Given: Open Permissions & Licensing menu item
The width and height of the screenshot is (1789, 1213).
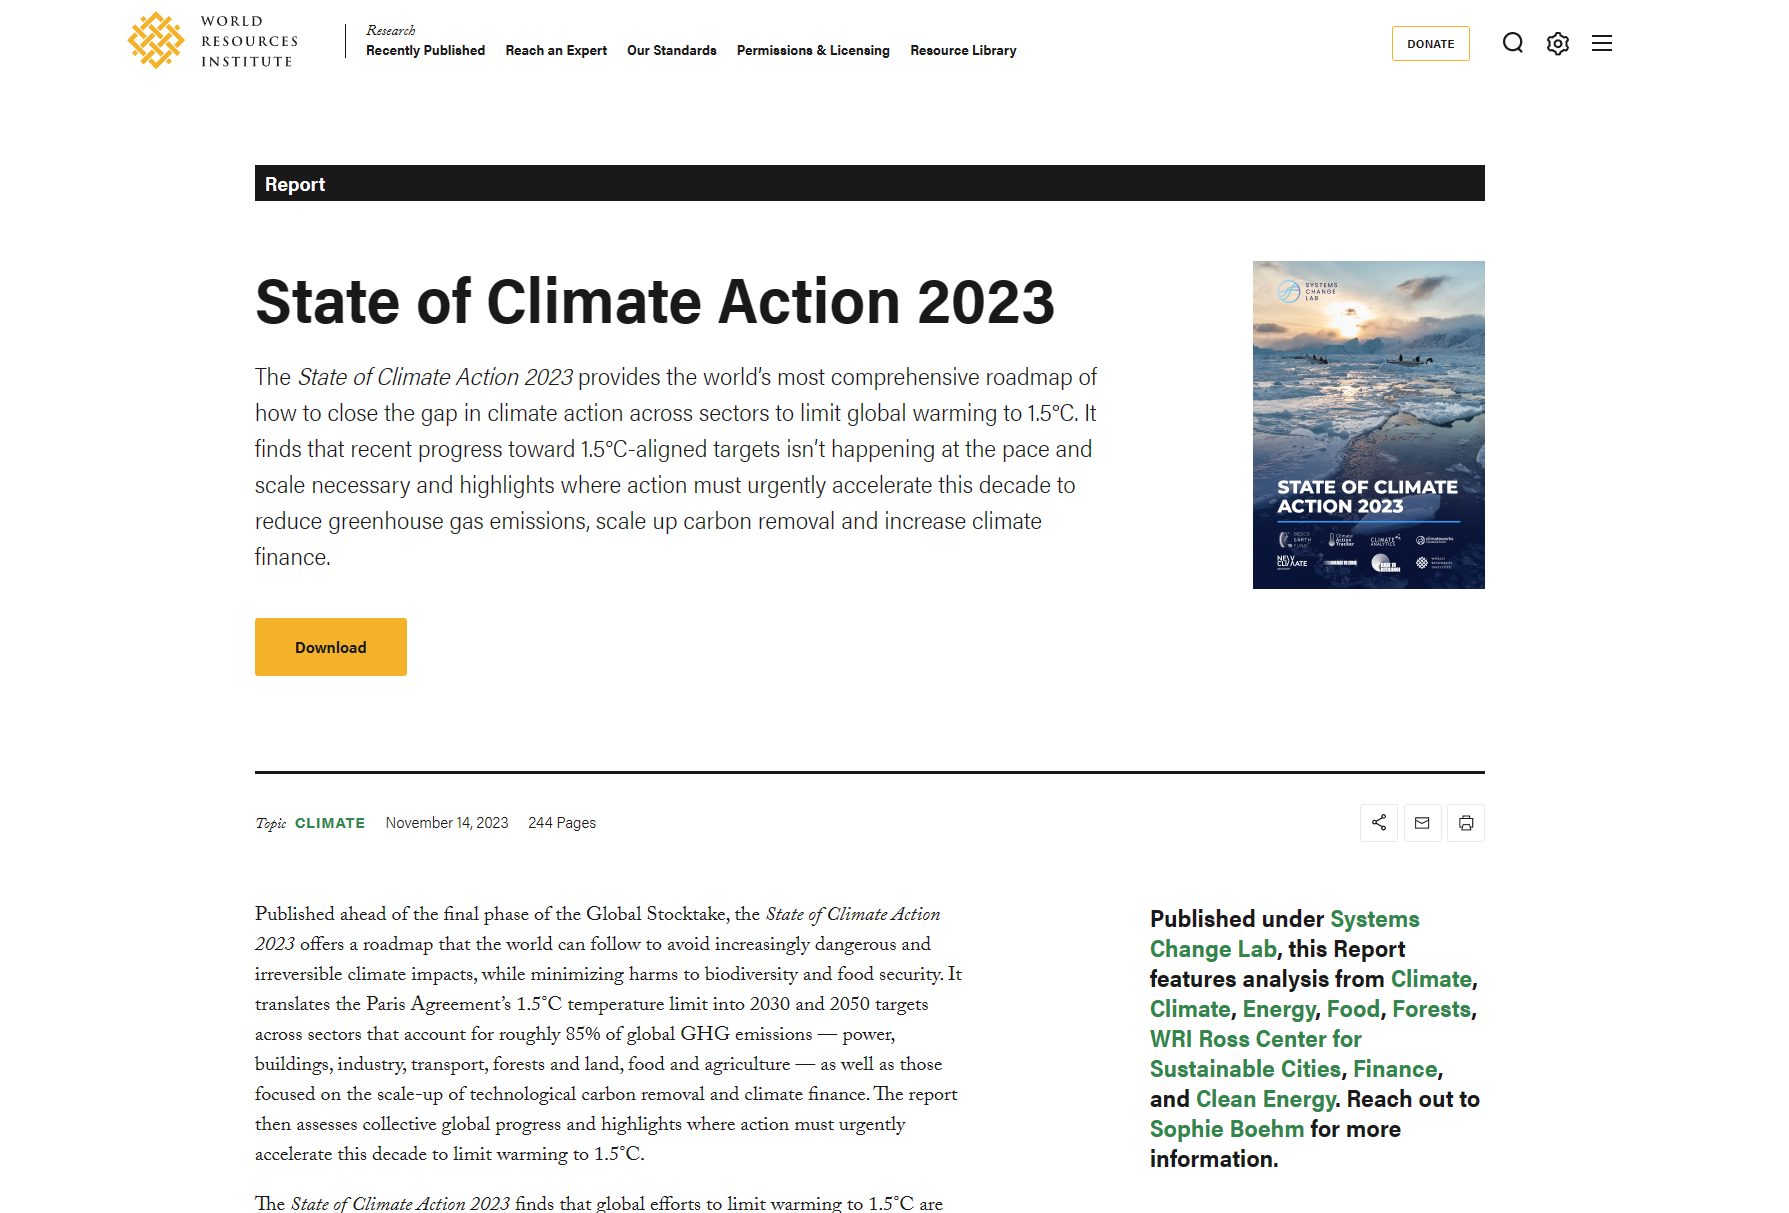Looking at the screenshot, I should [813, 50].
